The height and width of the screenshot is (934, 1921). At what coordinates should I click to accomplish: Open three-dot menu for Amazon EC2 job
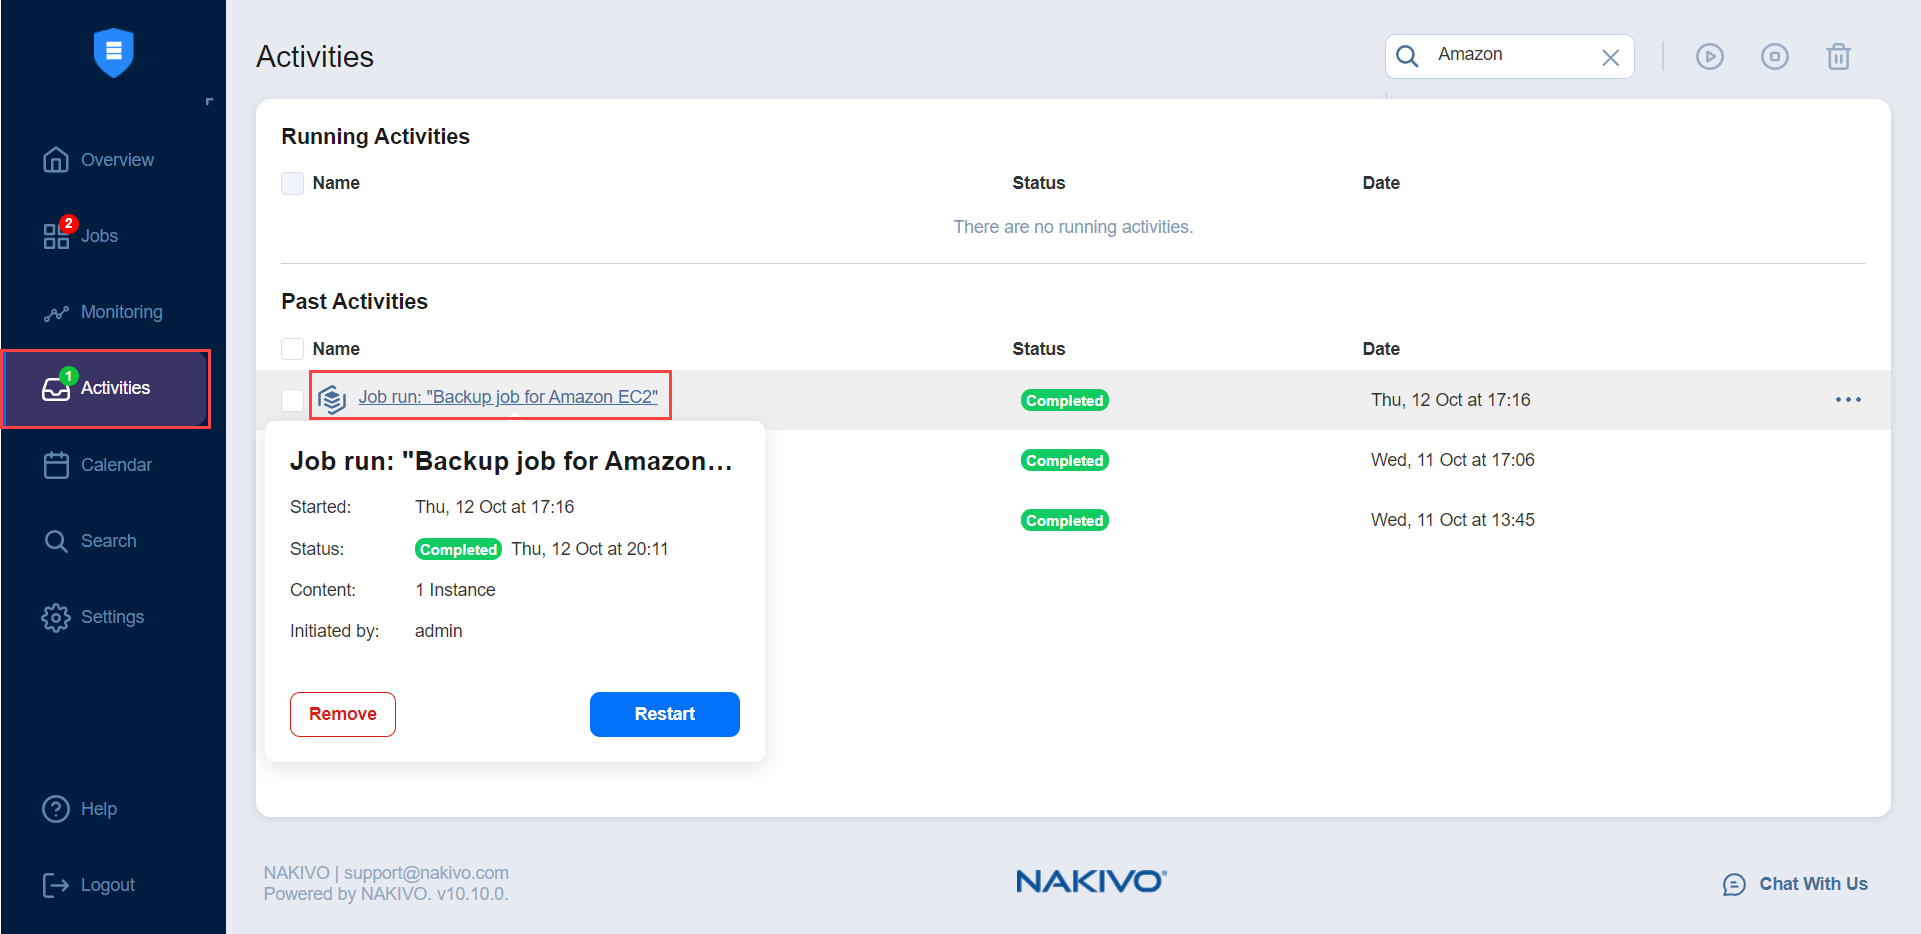coord(1847,400)
